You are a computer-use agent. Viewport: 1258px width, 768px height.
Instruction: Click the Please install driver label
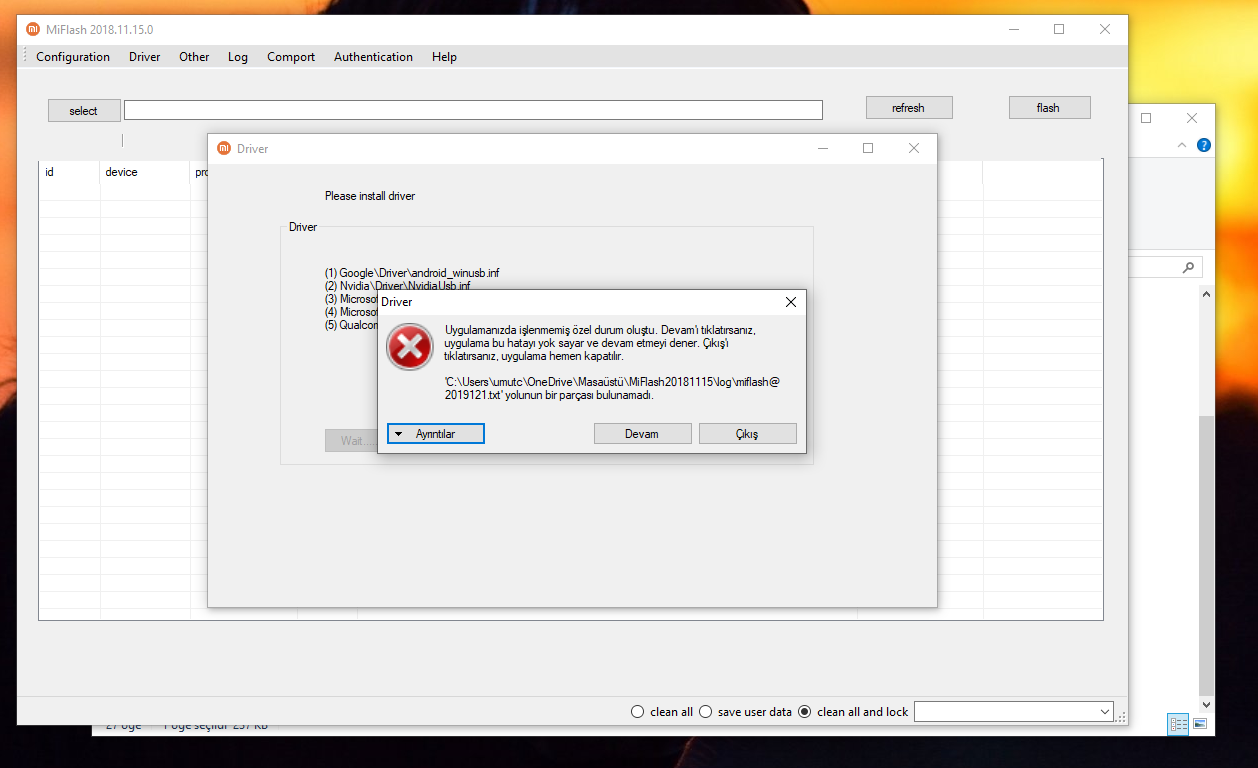(x=370, y=196)
